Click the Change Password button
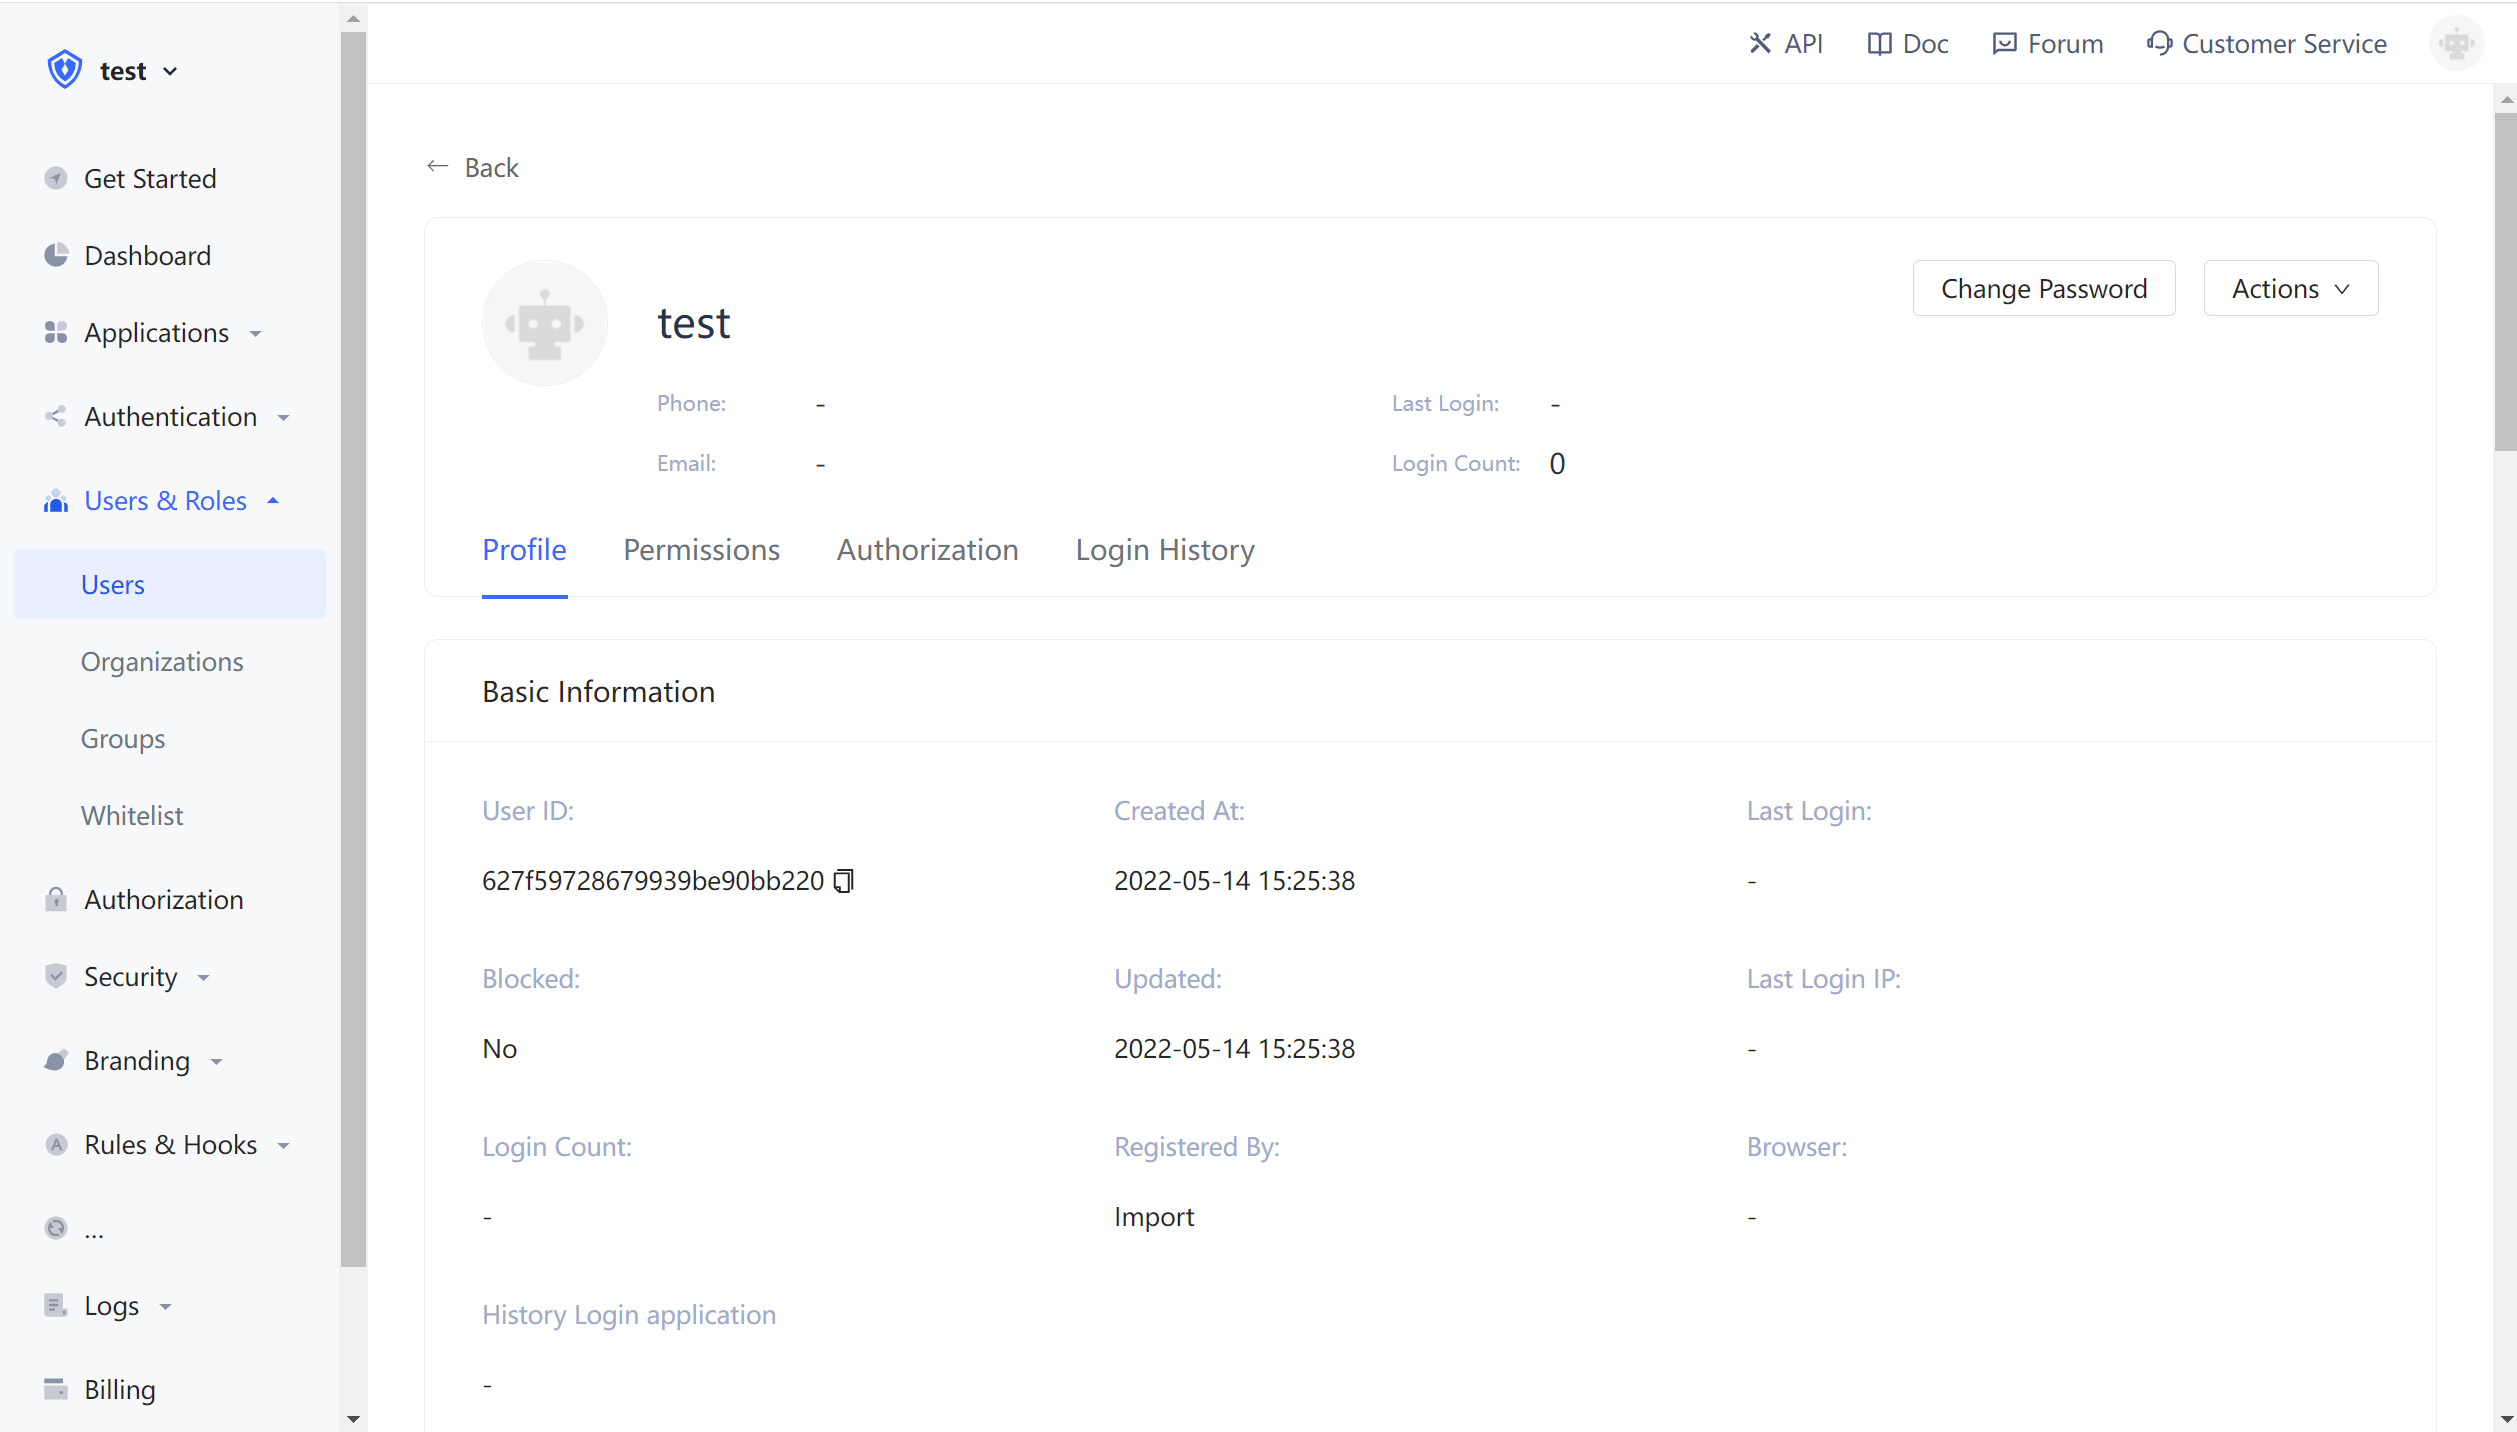Image resolution: width=2517 pixels, height=1432 pixels. (2044, 288)
